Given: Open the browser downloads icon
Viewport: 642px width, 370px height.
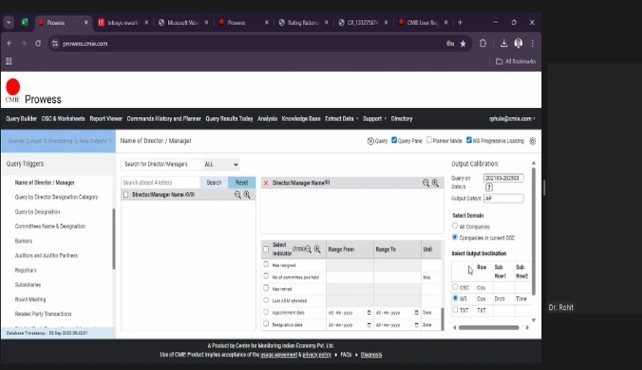Looking at the screenshot, I should click(504, 43).
